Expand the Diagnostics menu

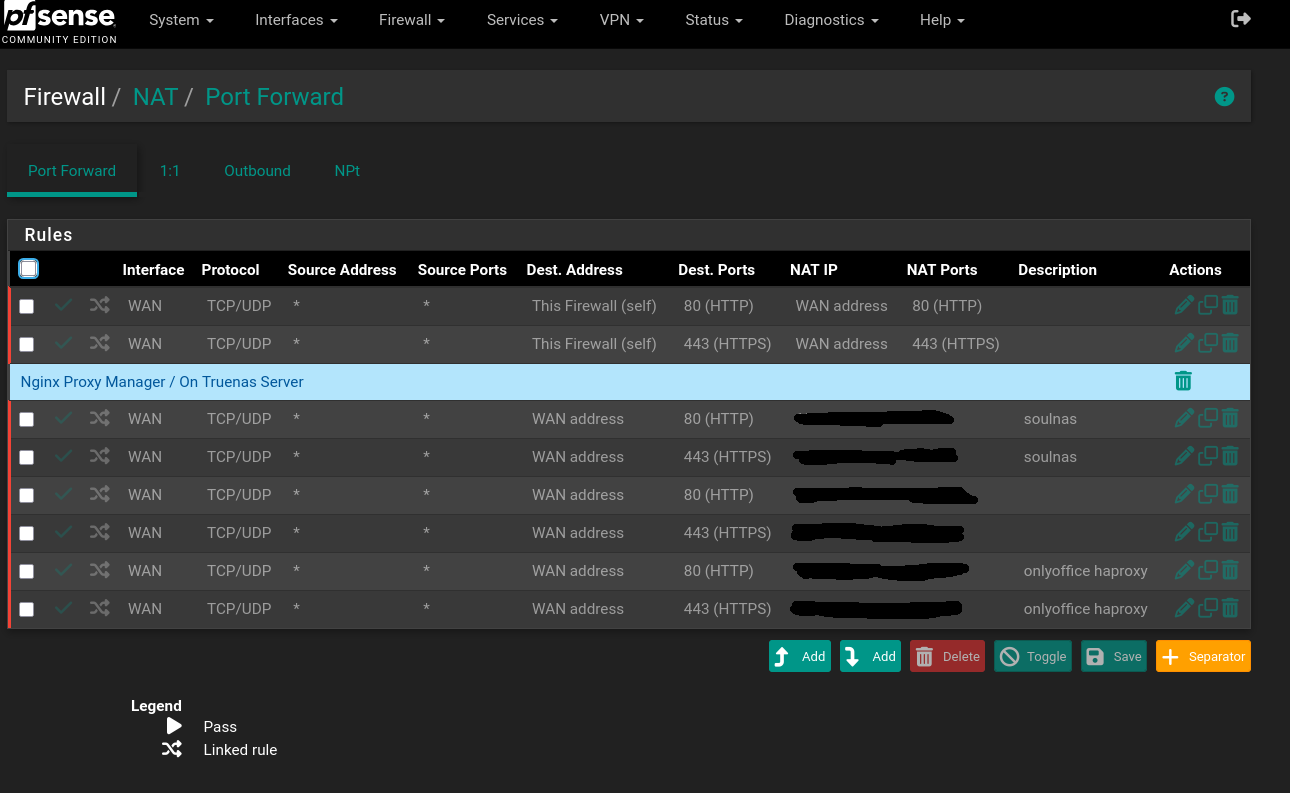(831, 20)
